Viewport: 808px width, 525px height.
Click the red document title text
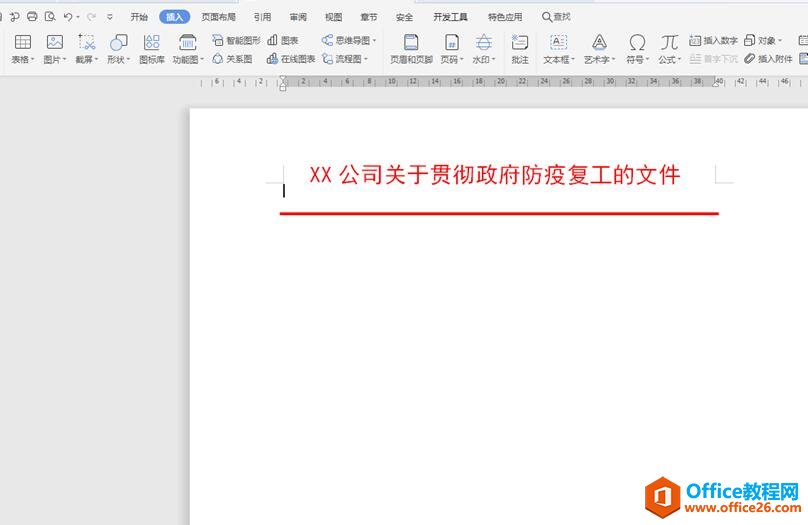tap(495, 176)
